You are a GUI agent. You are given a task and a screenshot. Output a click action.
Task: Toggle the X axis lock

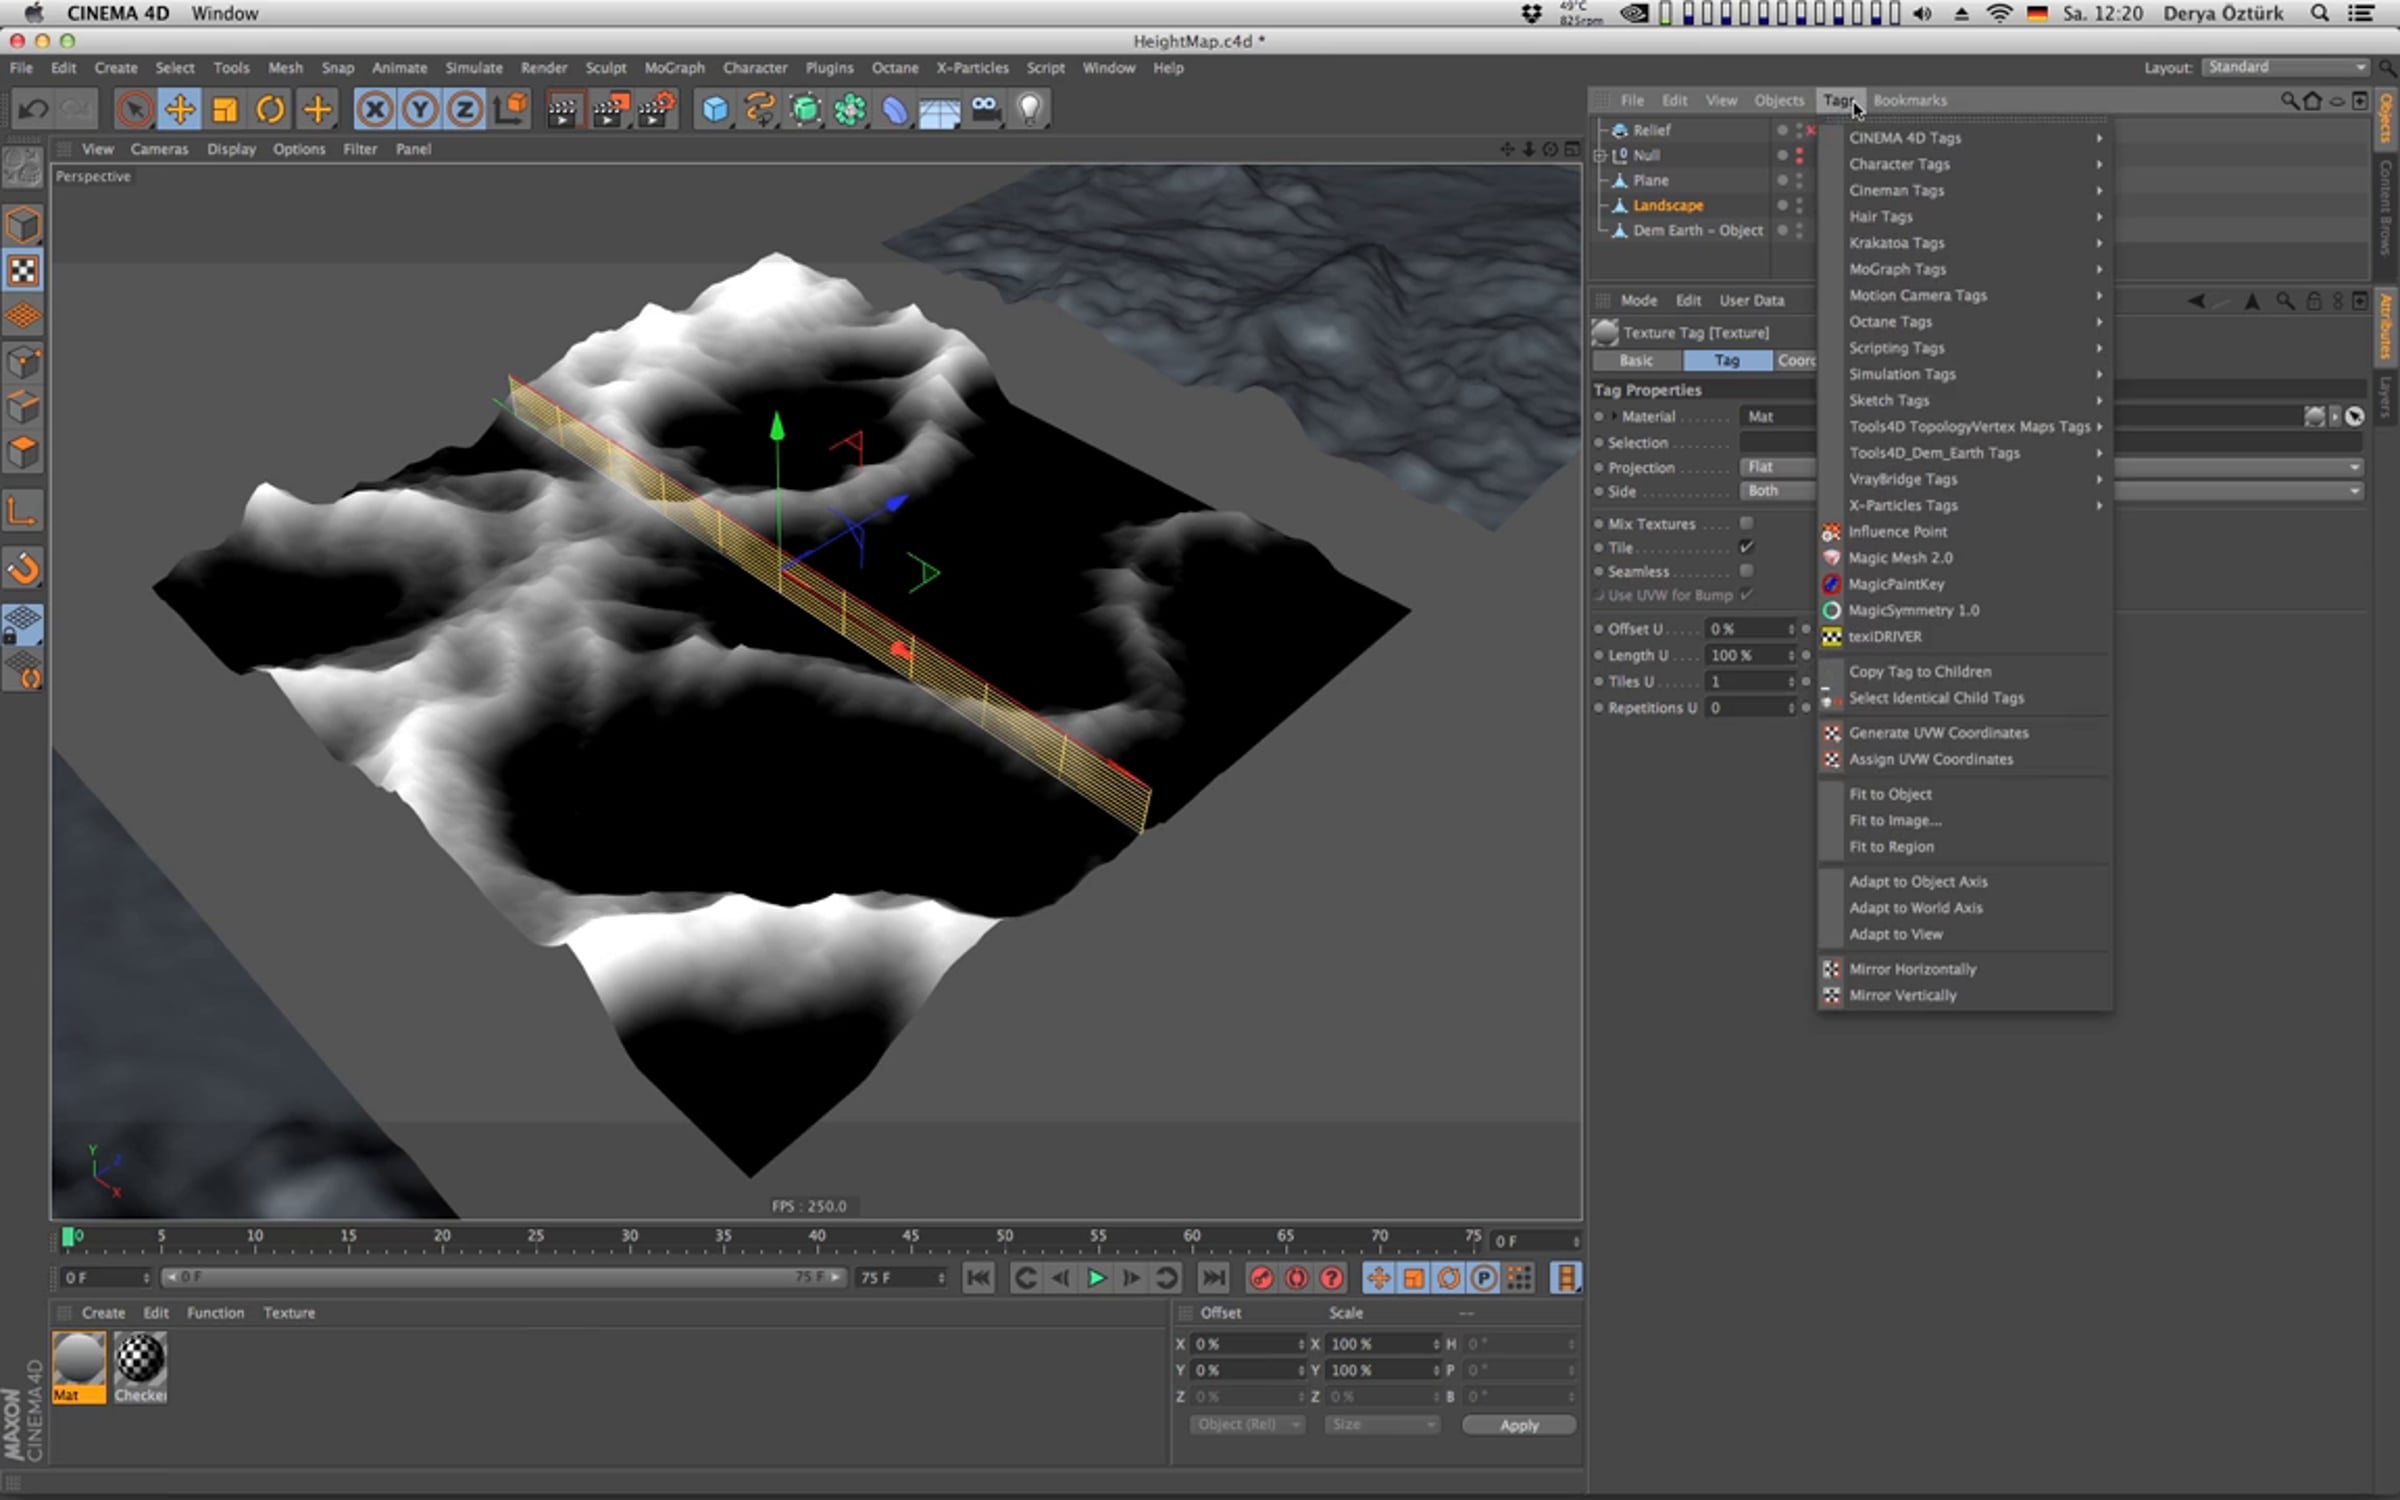point(375,109)
